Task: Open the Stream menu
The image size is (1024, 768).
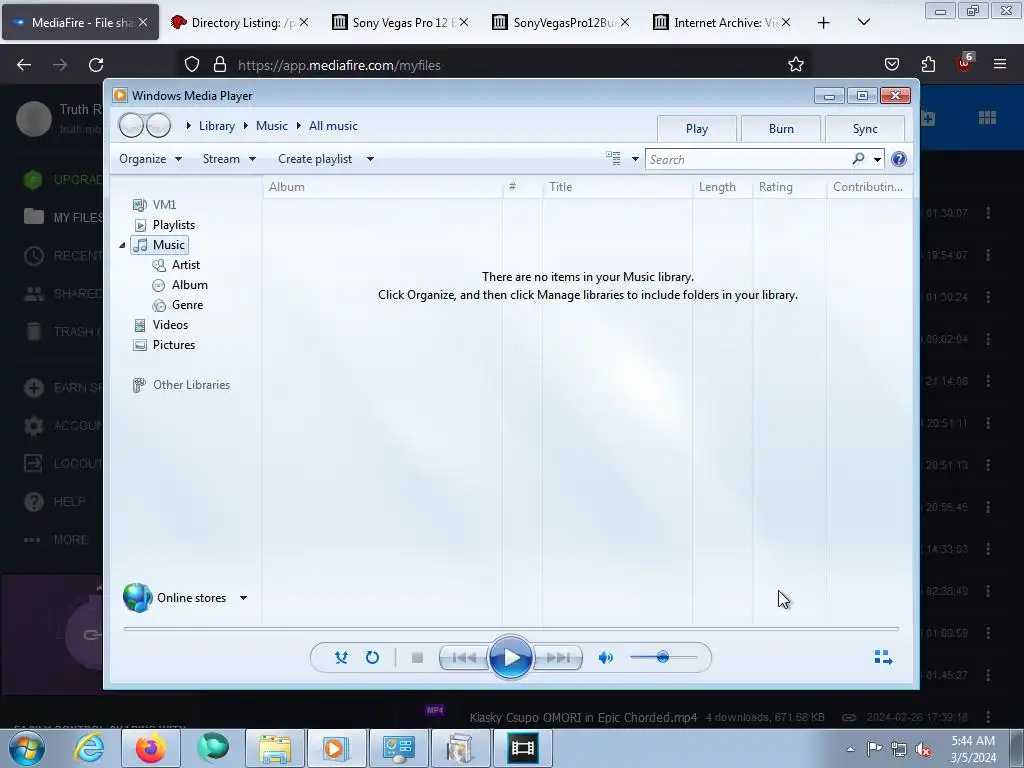Action: (x=229, y=159)
